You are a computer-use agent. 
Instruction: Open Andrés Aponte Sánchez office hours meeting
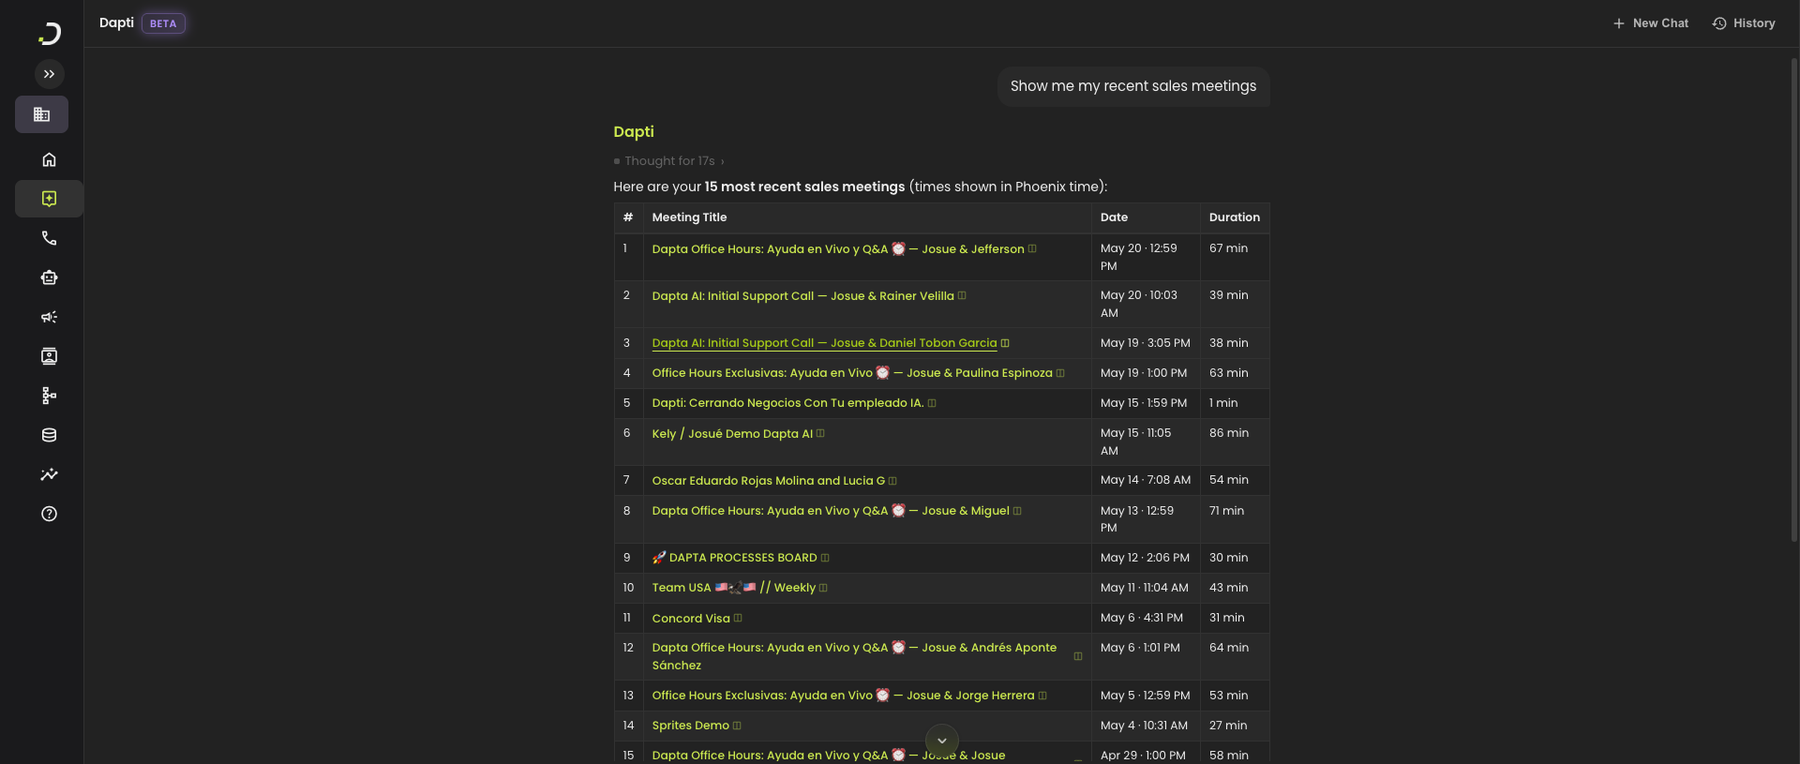tap(854, 657)
